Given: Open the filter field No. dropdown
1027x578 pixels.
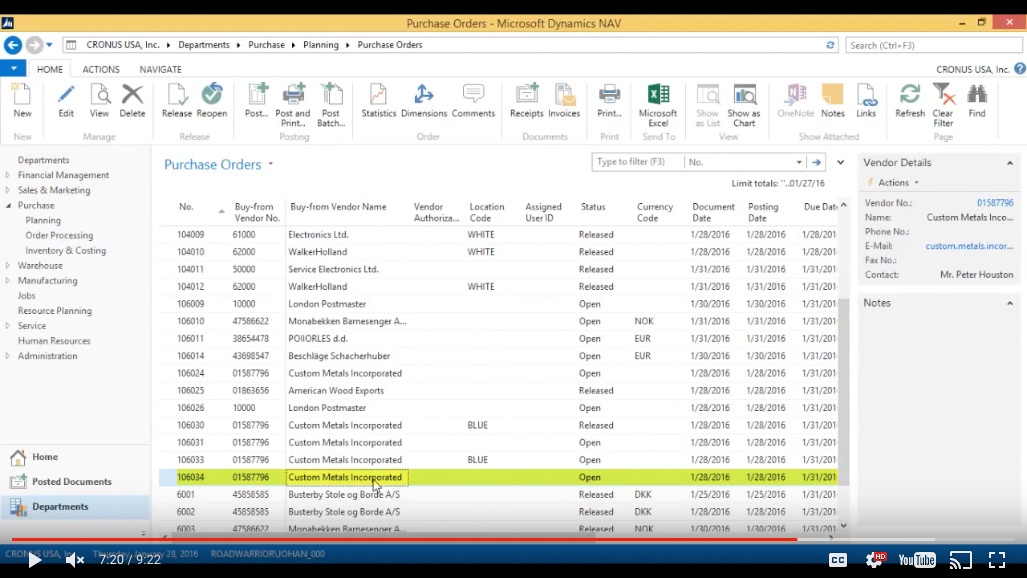Looking at the screenshot, I should pyautogui.click(x=799, y=162).
